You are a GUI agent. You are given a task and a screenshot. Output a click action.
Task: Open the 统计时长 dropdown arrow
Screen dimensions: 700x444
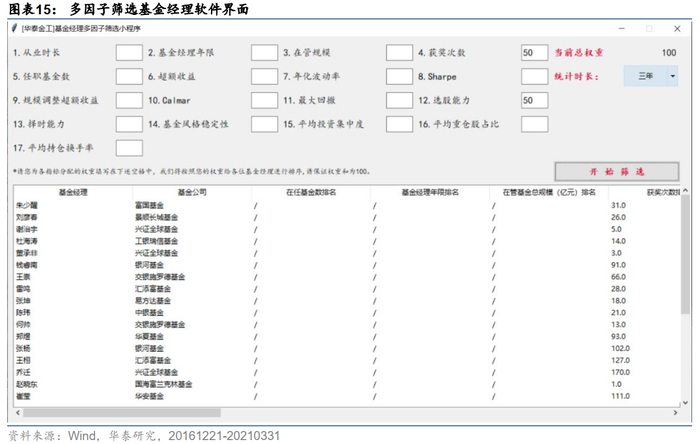coord(673,76)
